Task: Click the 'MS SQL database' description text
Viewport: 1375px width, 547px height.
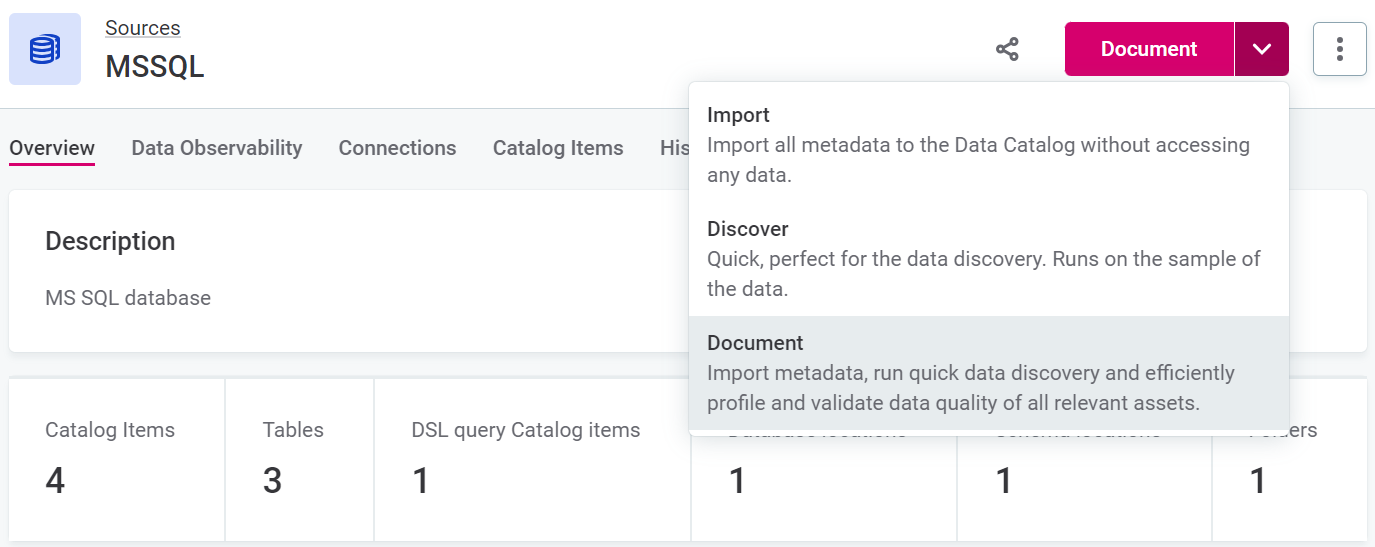Action: 128,298
